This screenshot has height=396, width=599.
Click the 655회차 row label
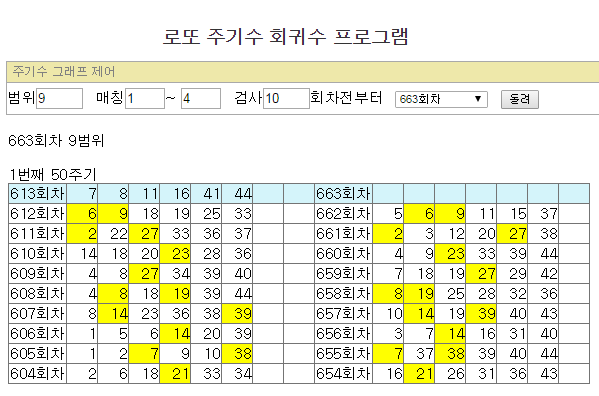coord(343,354)
